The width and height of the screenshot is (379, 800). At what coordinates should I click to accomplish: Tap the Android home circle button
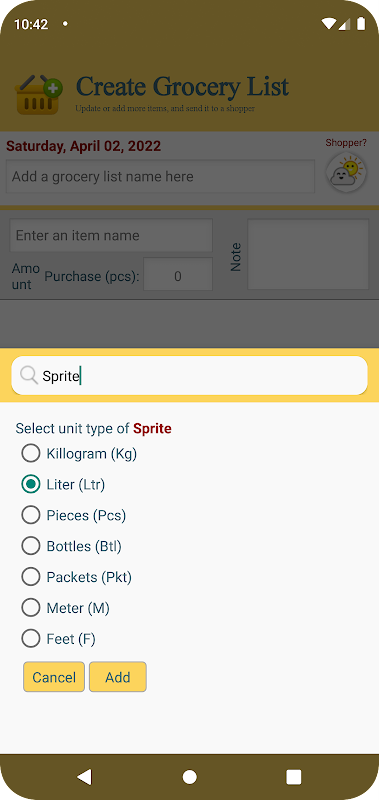click(190, 777)
